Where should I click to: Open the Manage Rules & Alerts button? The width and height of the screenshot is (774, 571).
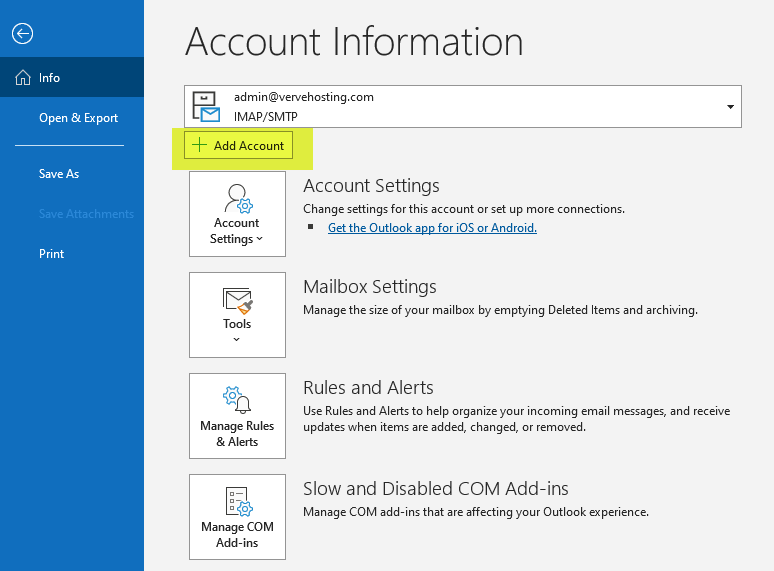coord(237,416)
